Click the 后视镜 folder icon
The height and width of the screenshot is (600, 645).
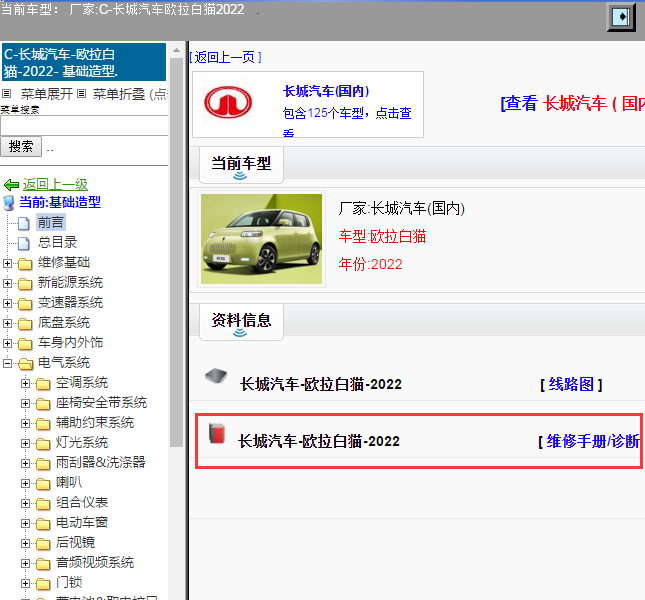[43, 544]
